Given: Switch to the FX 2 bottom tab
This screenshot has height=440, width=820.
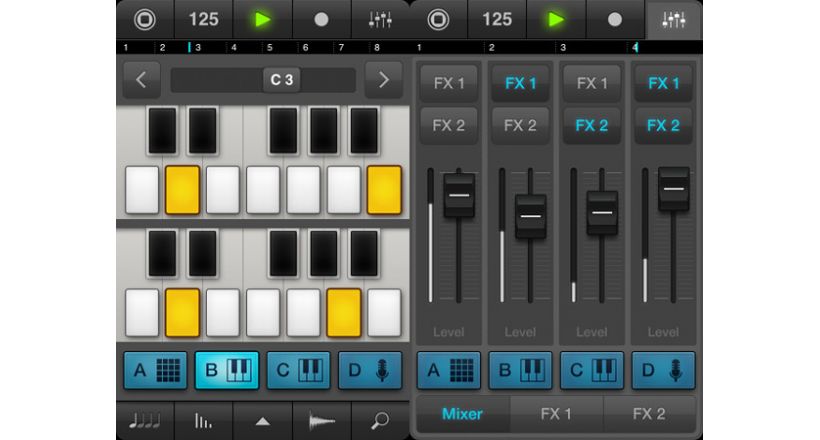Looking at the screenshot, I should click(x=649, y=414).
